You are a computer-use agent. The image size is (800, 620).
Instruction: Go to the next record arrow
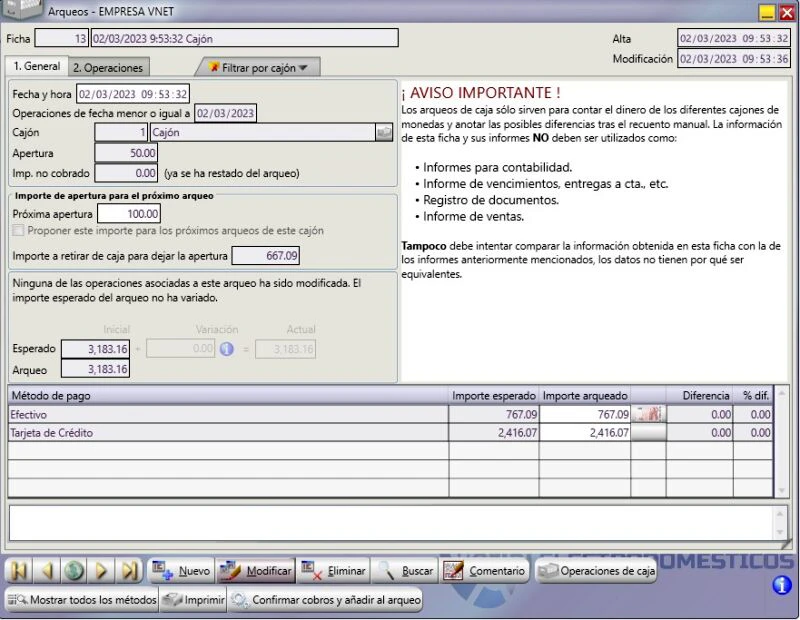(x=102, y=571)
